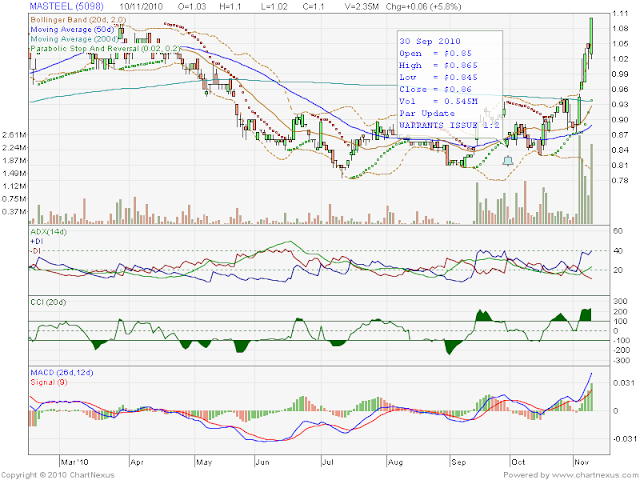The height and width of the screenshot is (480, 640).
Task: Click the CCI (20d) indicator label
Action: 48,302
